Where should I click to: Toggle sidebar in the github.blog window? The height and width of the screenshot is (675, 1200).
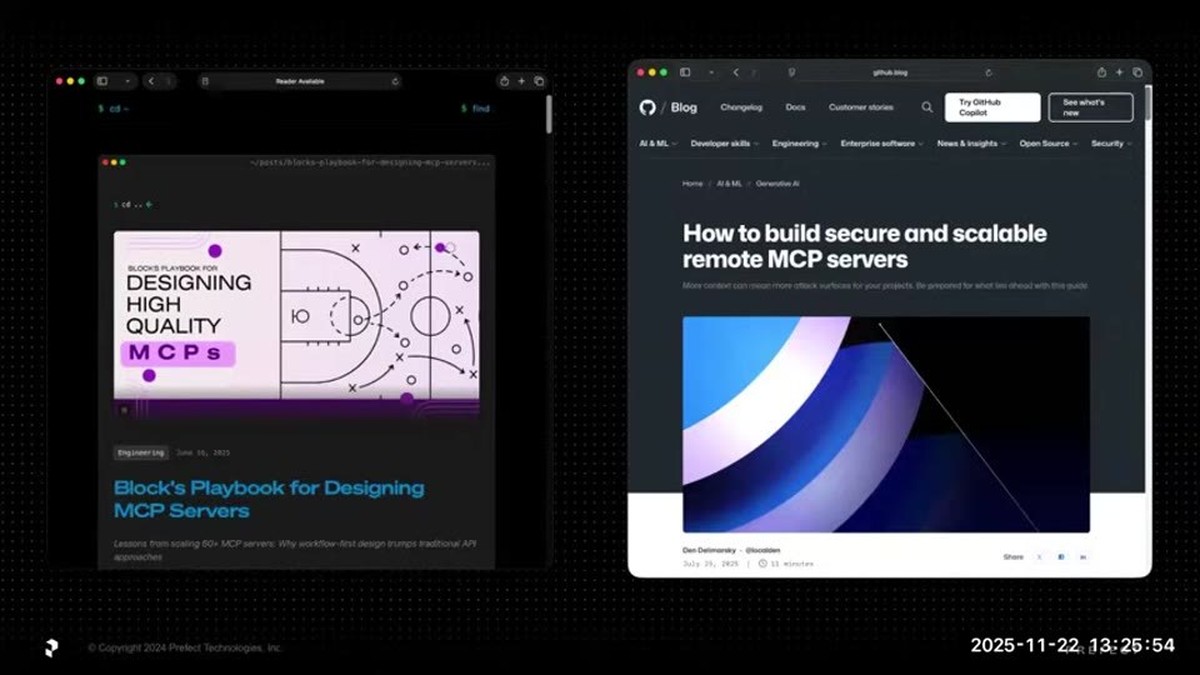685,72
